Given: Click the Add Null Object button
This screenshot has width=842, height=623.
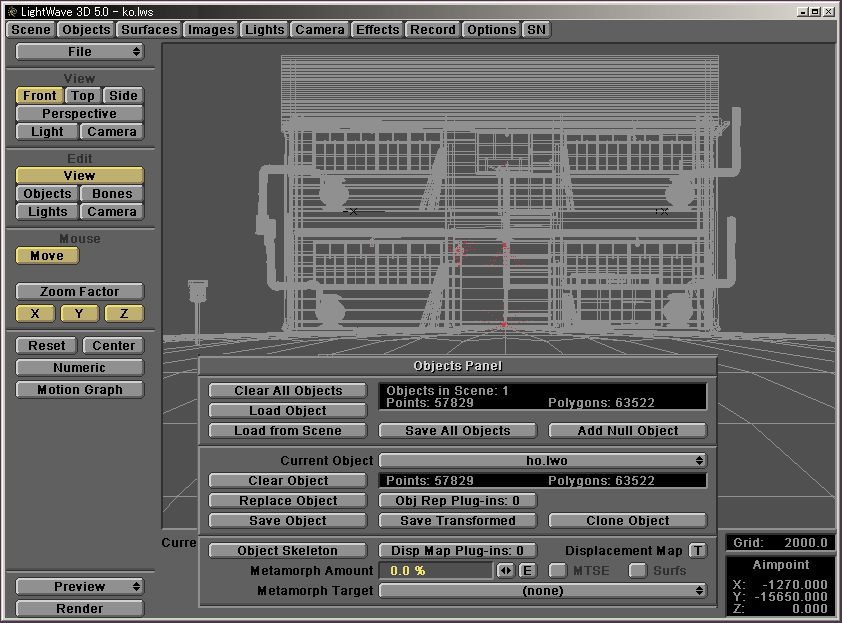Looking at the screenshot, I should pos(628,431).
